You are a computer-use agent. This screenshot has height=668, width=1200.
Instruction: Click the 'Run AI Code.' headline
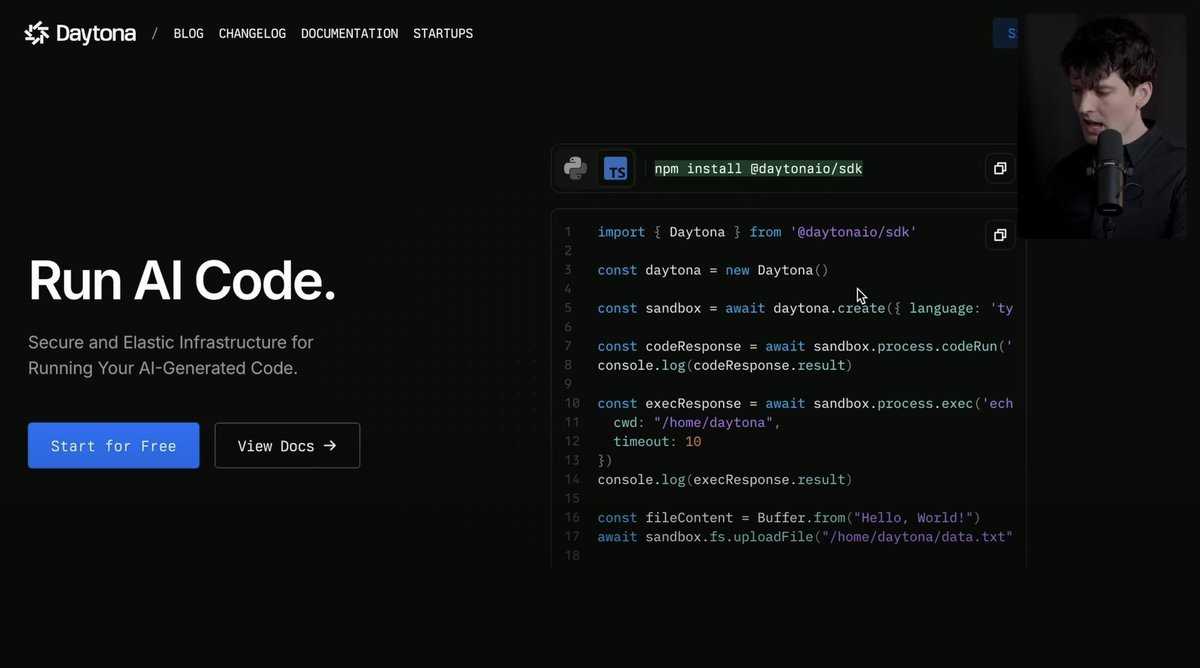click(182, 281)
